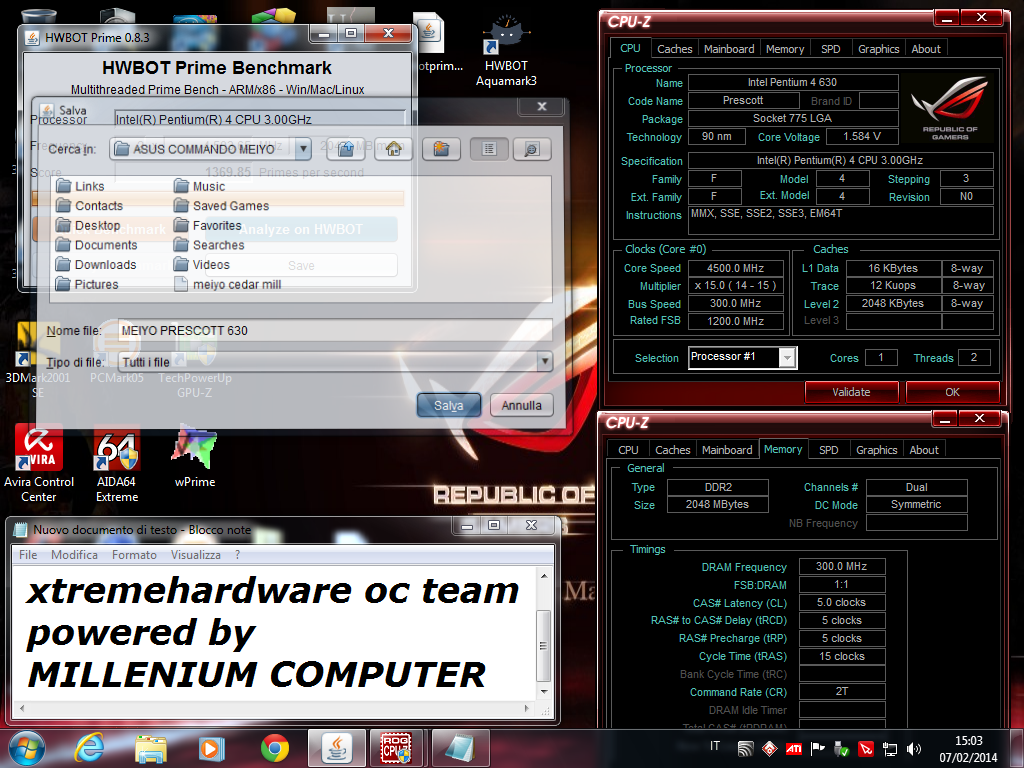Select the meiyo cedar mill file
This screenshot has height=768, width=1024.
pyautogui.click(x=228, y=284)
